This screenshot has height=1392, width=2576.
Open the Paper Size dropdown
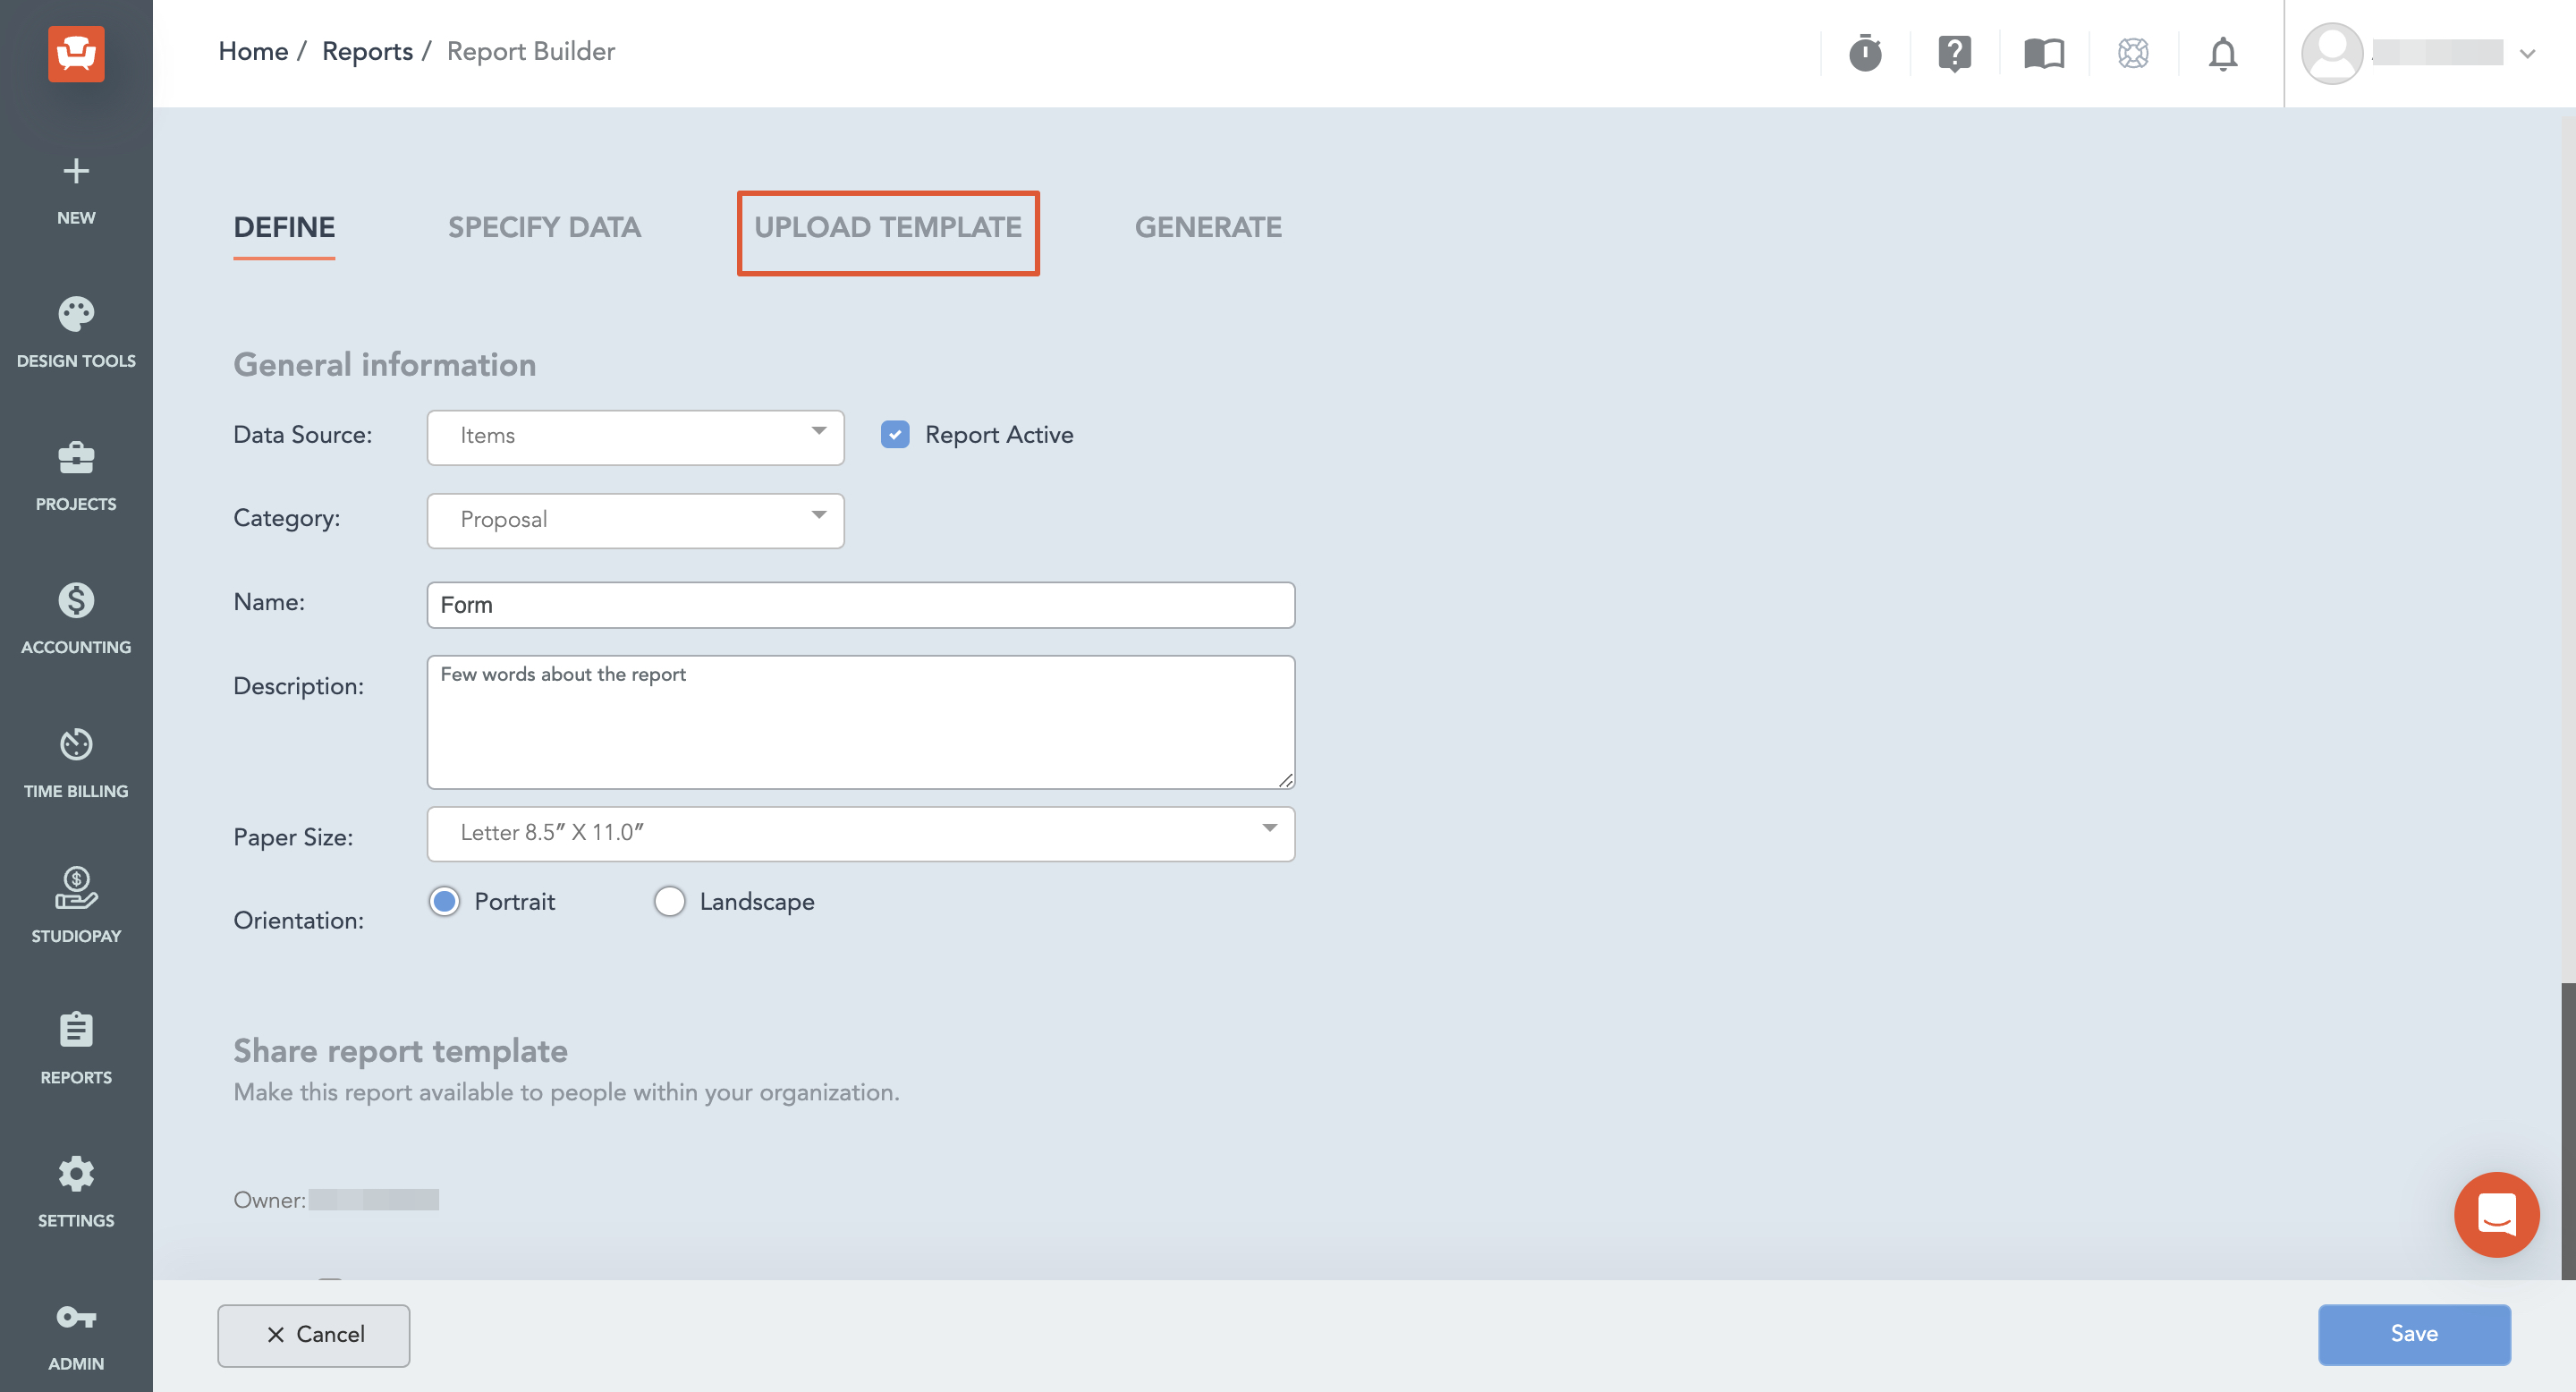coord(860,833)
